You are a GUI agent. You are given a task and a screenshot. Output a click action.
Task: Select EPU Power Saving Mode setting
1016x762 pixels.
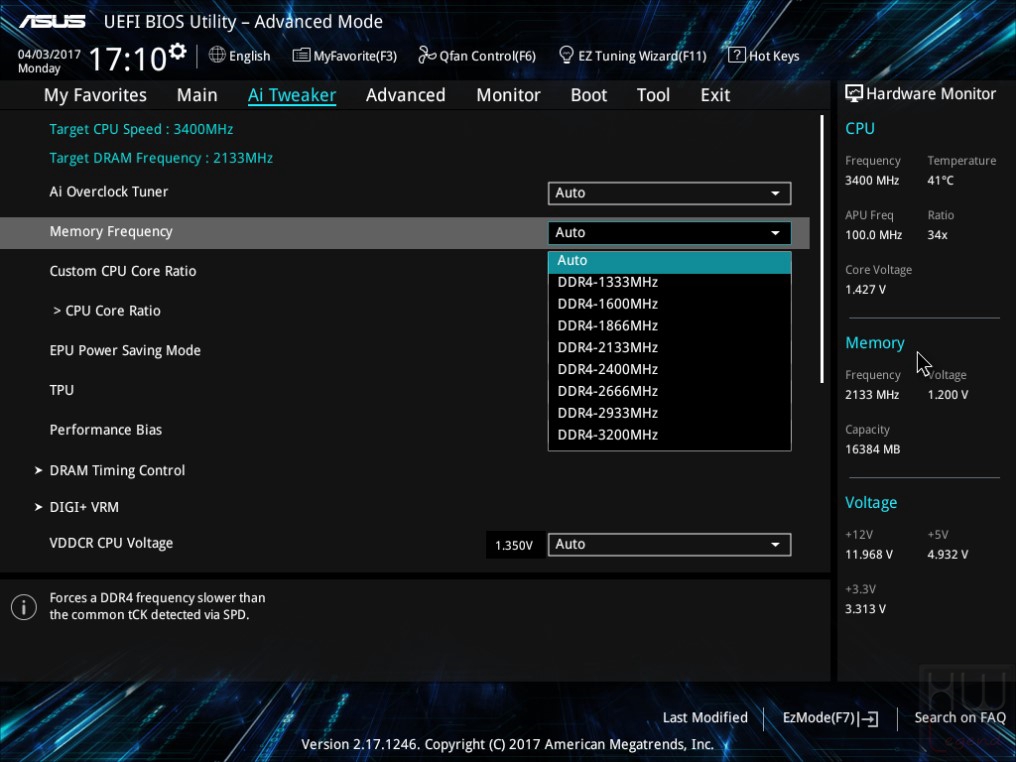click(125, 351)
